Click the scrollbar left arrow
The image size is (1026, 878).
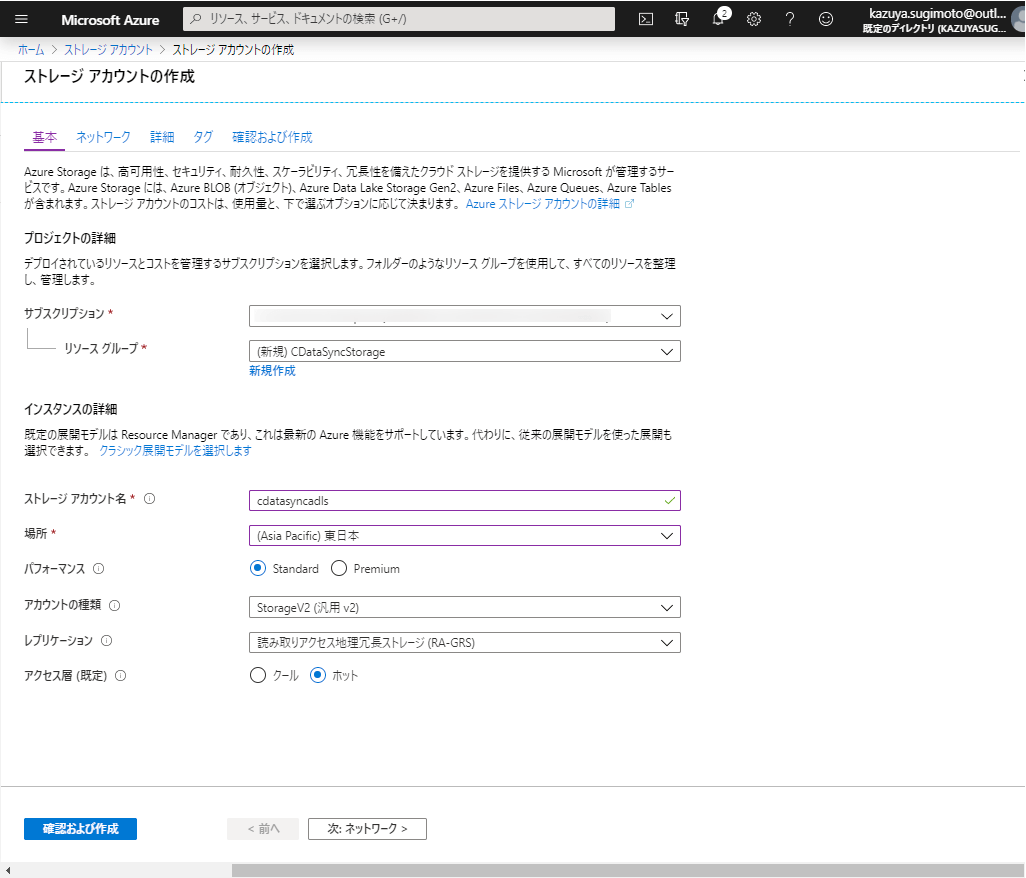tap(7, 870)
